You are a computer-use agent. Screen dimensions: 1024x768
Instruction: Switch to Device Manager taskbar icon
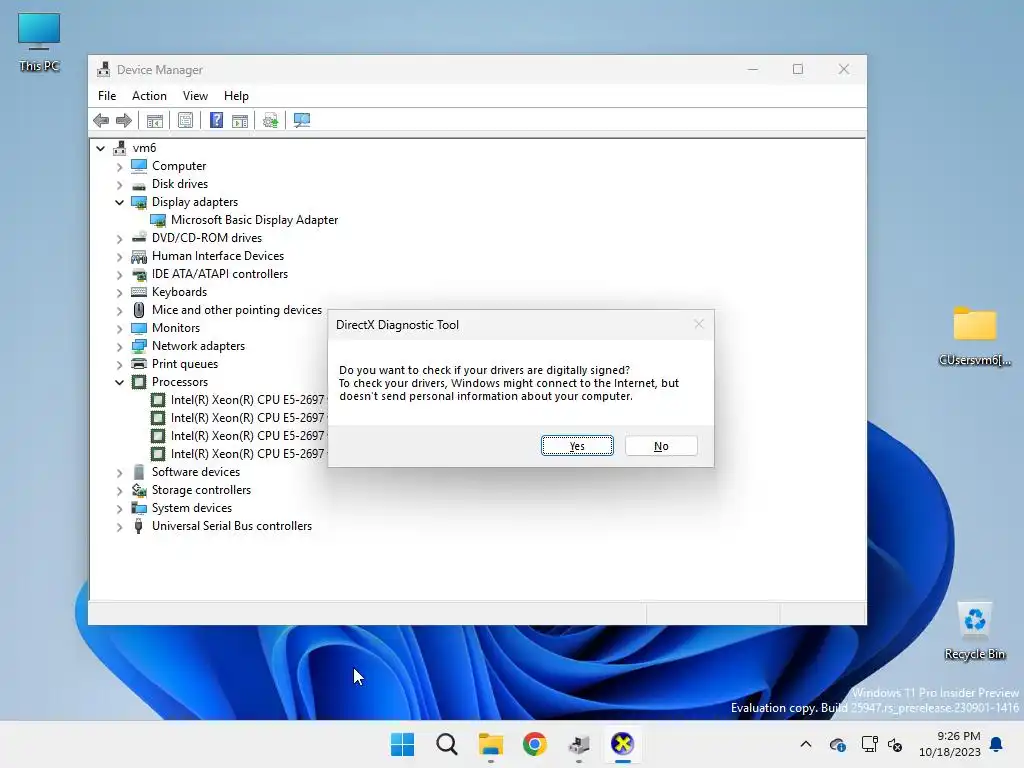tap(579, 744)
